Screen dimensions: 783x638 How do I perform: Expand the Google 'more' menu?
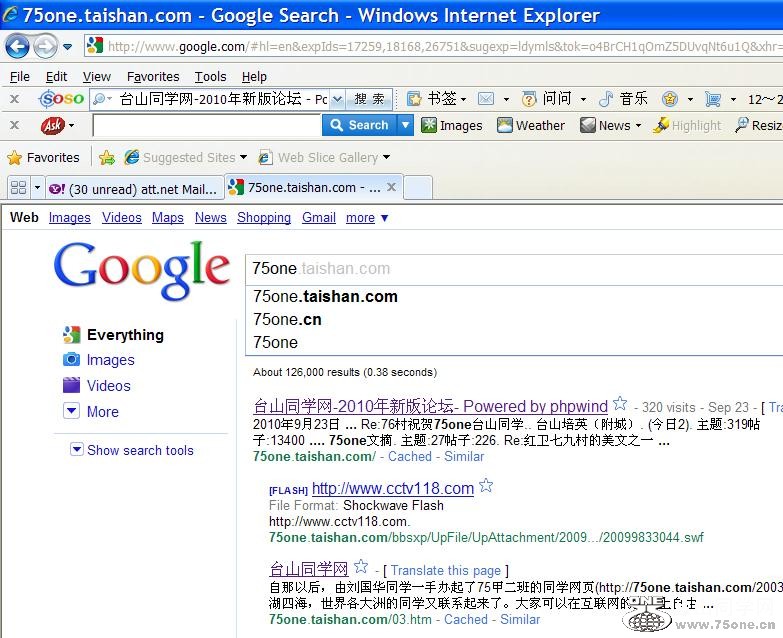coord(367,218)
